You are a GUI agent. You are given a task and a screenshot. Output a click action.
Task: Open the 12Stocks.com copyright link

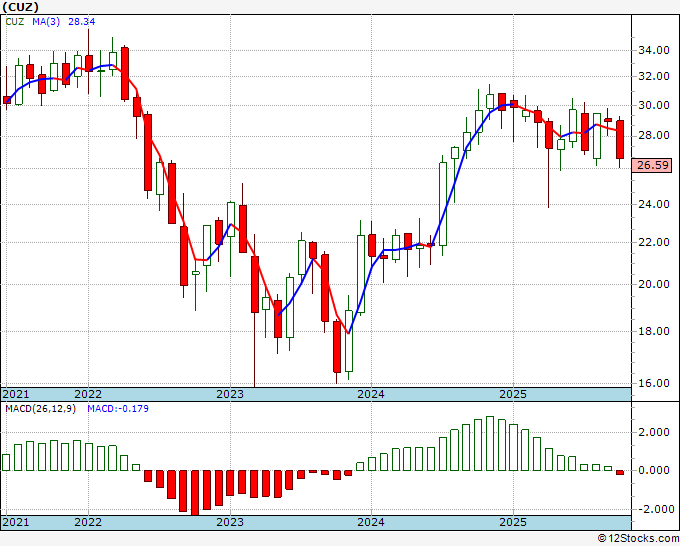coord(638,539)
